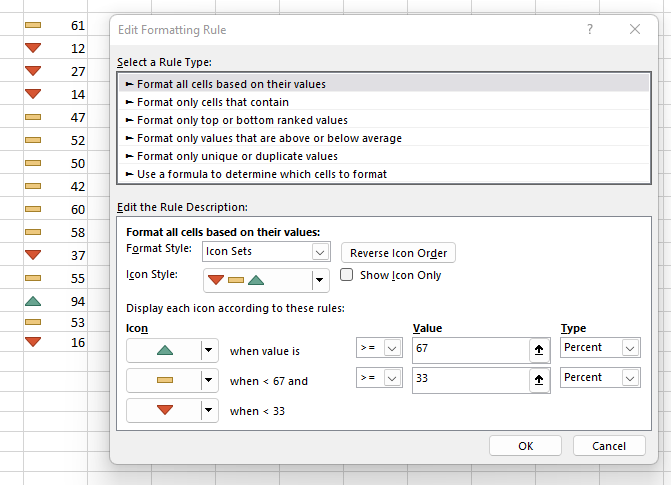Click the spreadsheet cell with value 12
Viewport: 671px width, 485px height.
pos(55,48)
